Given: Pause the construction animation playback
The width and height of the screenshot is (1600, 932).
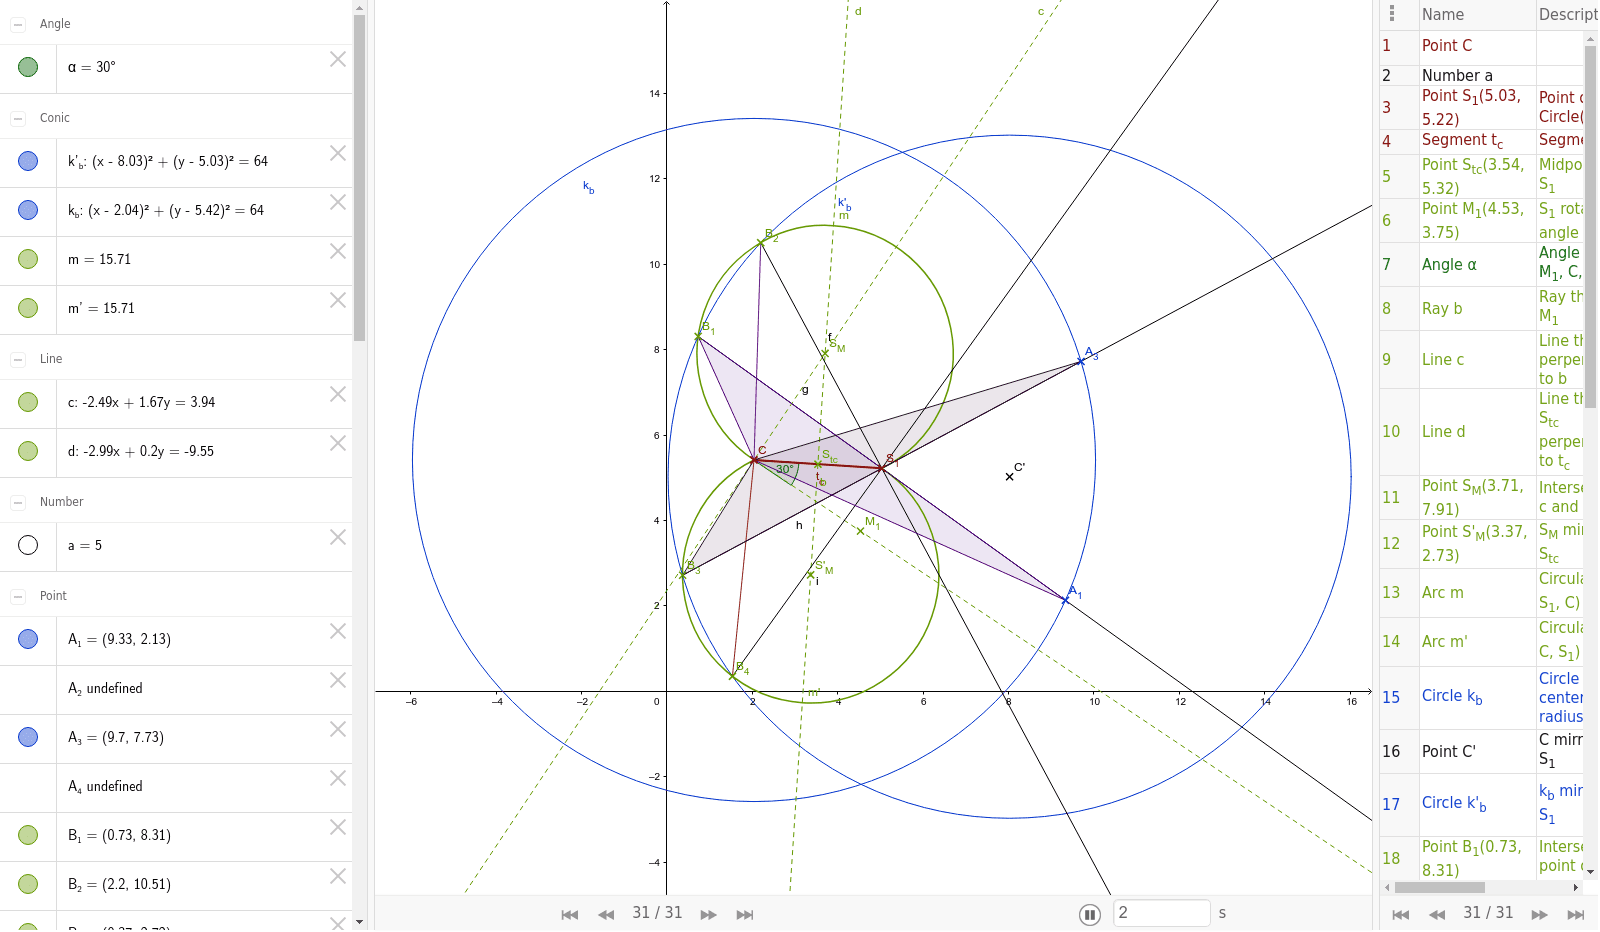Looking at the screenshot, I should click(1090, 914).
